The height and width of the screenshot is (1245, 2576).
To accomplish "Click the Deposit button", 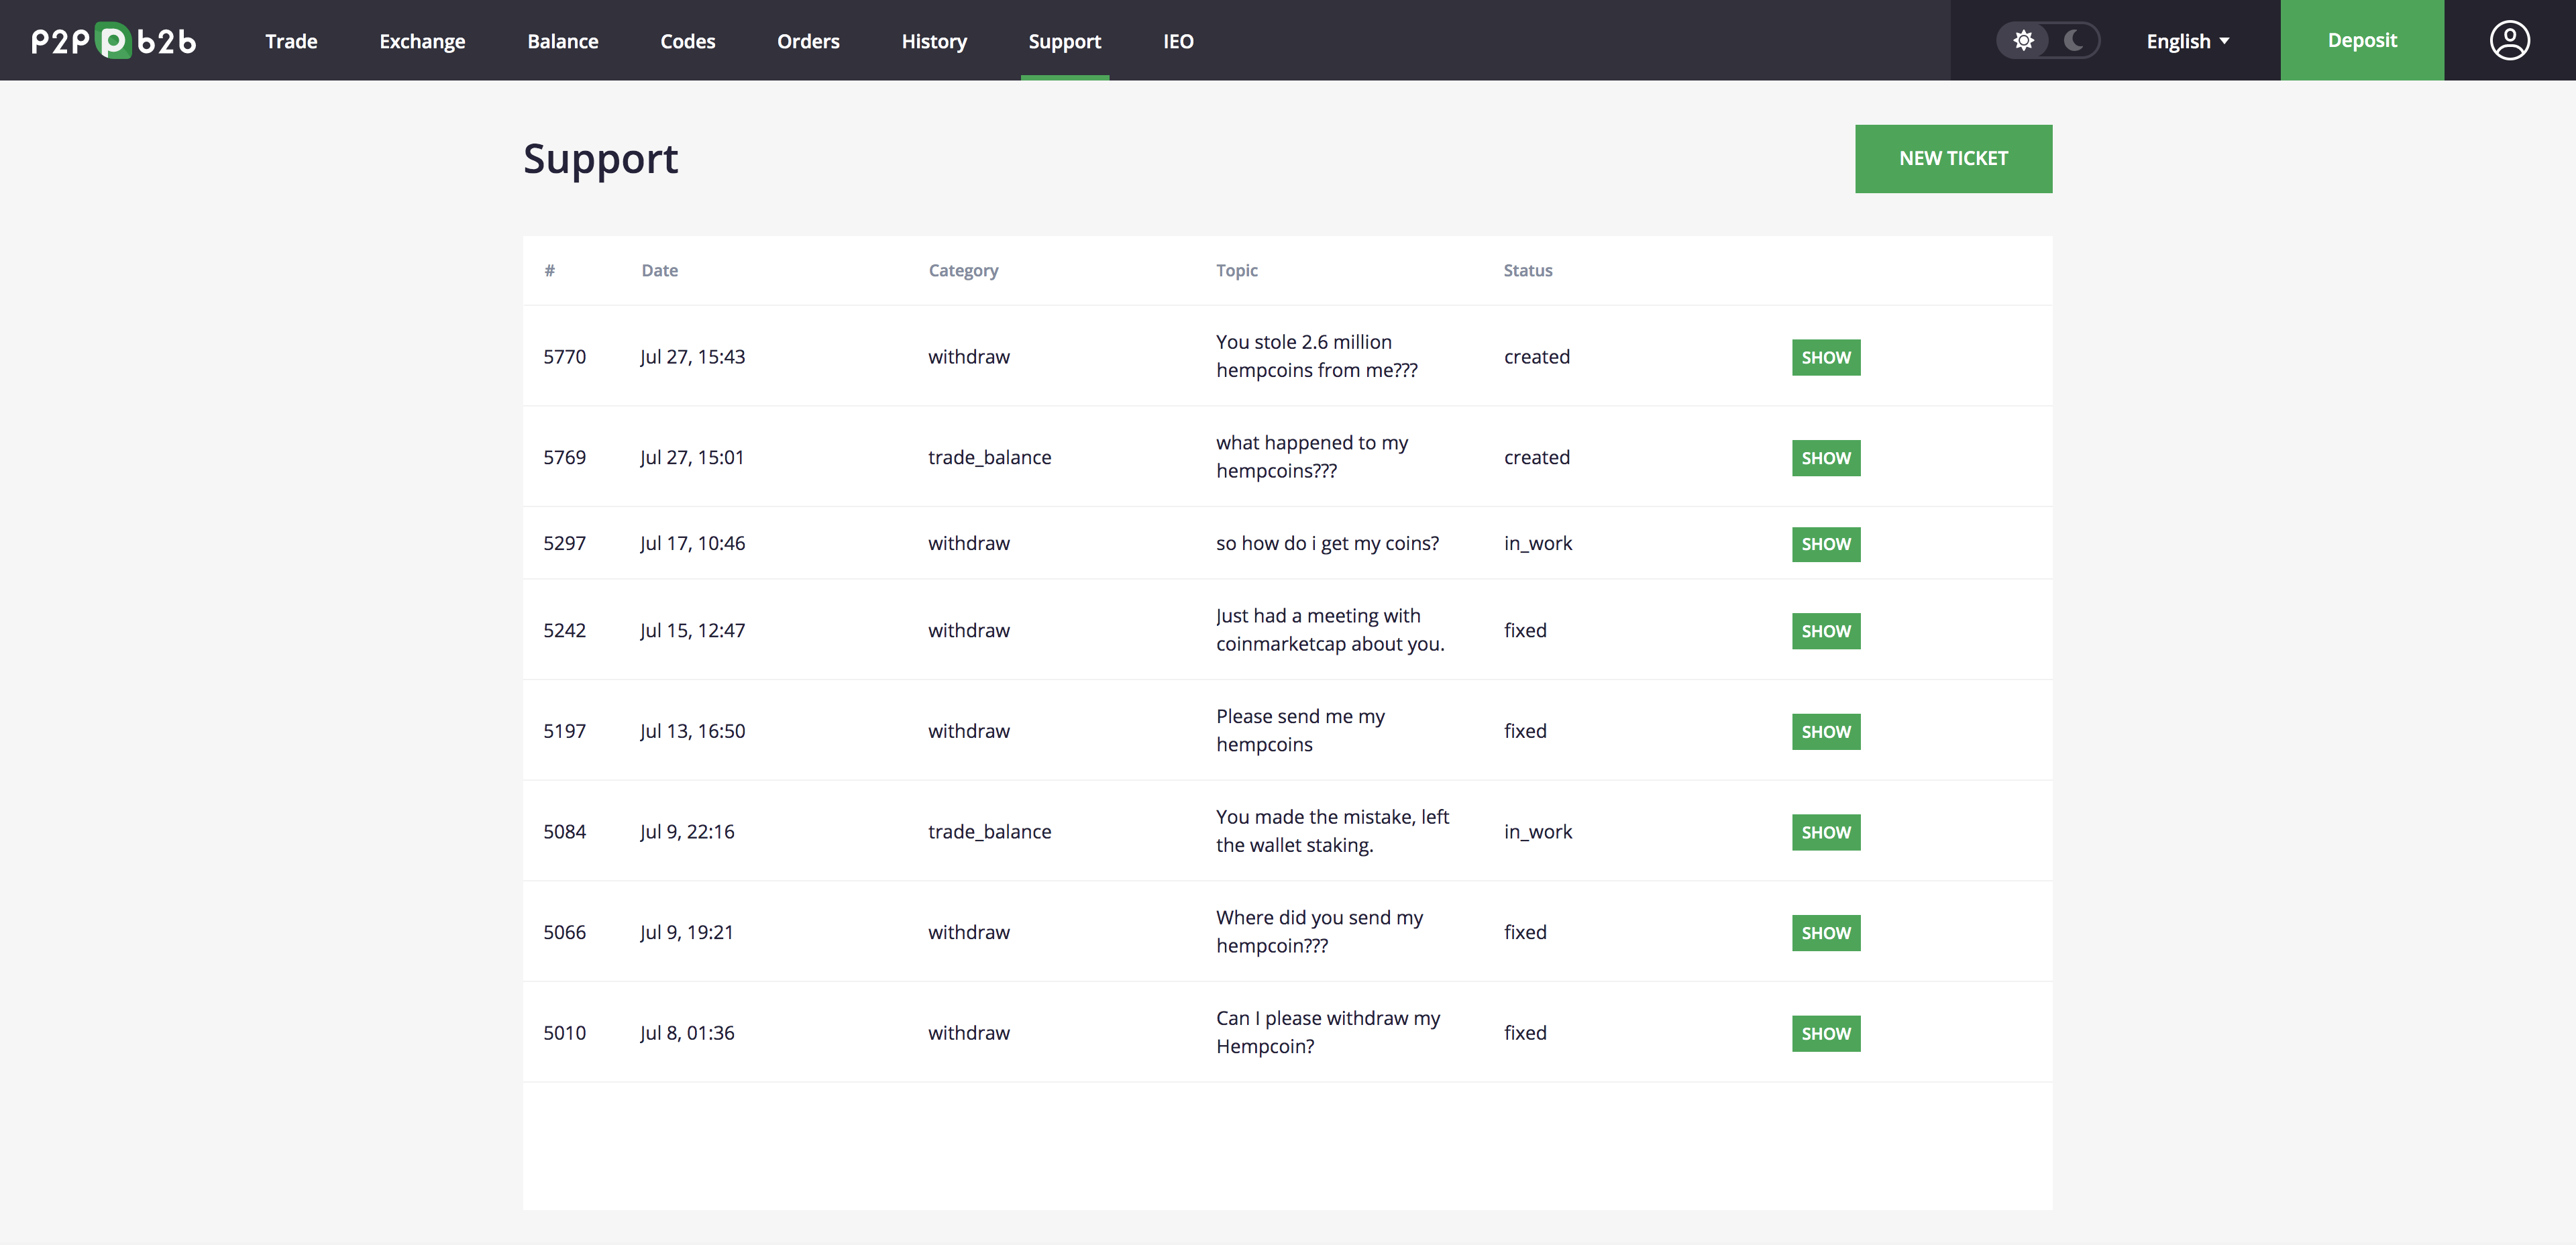I will click(2362, 40).
